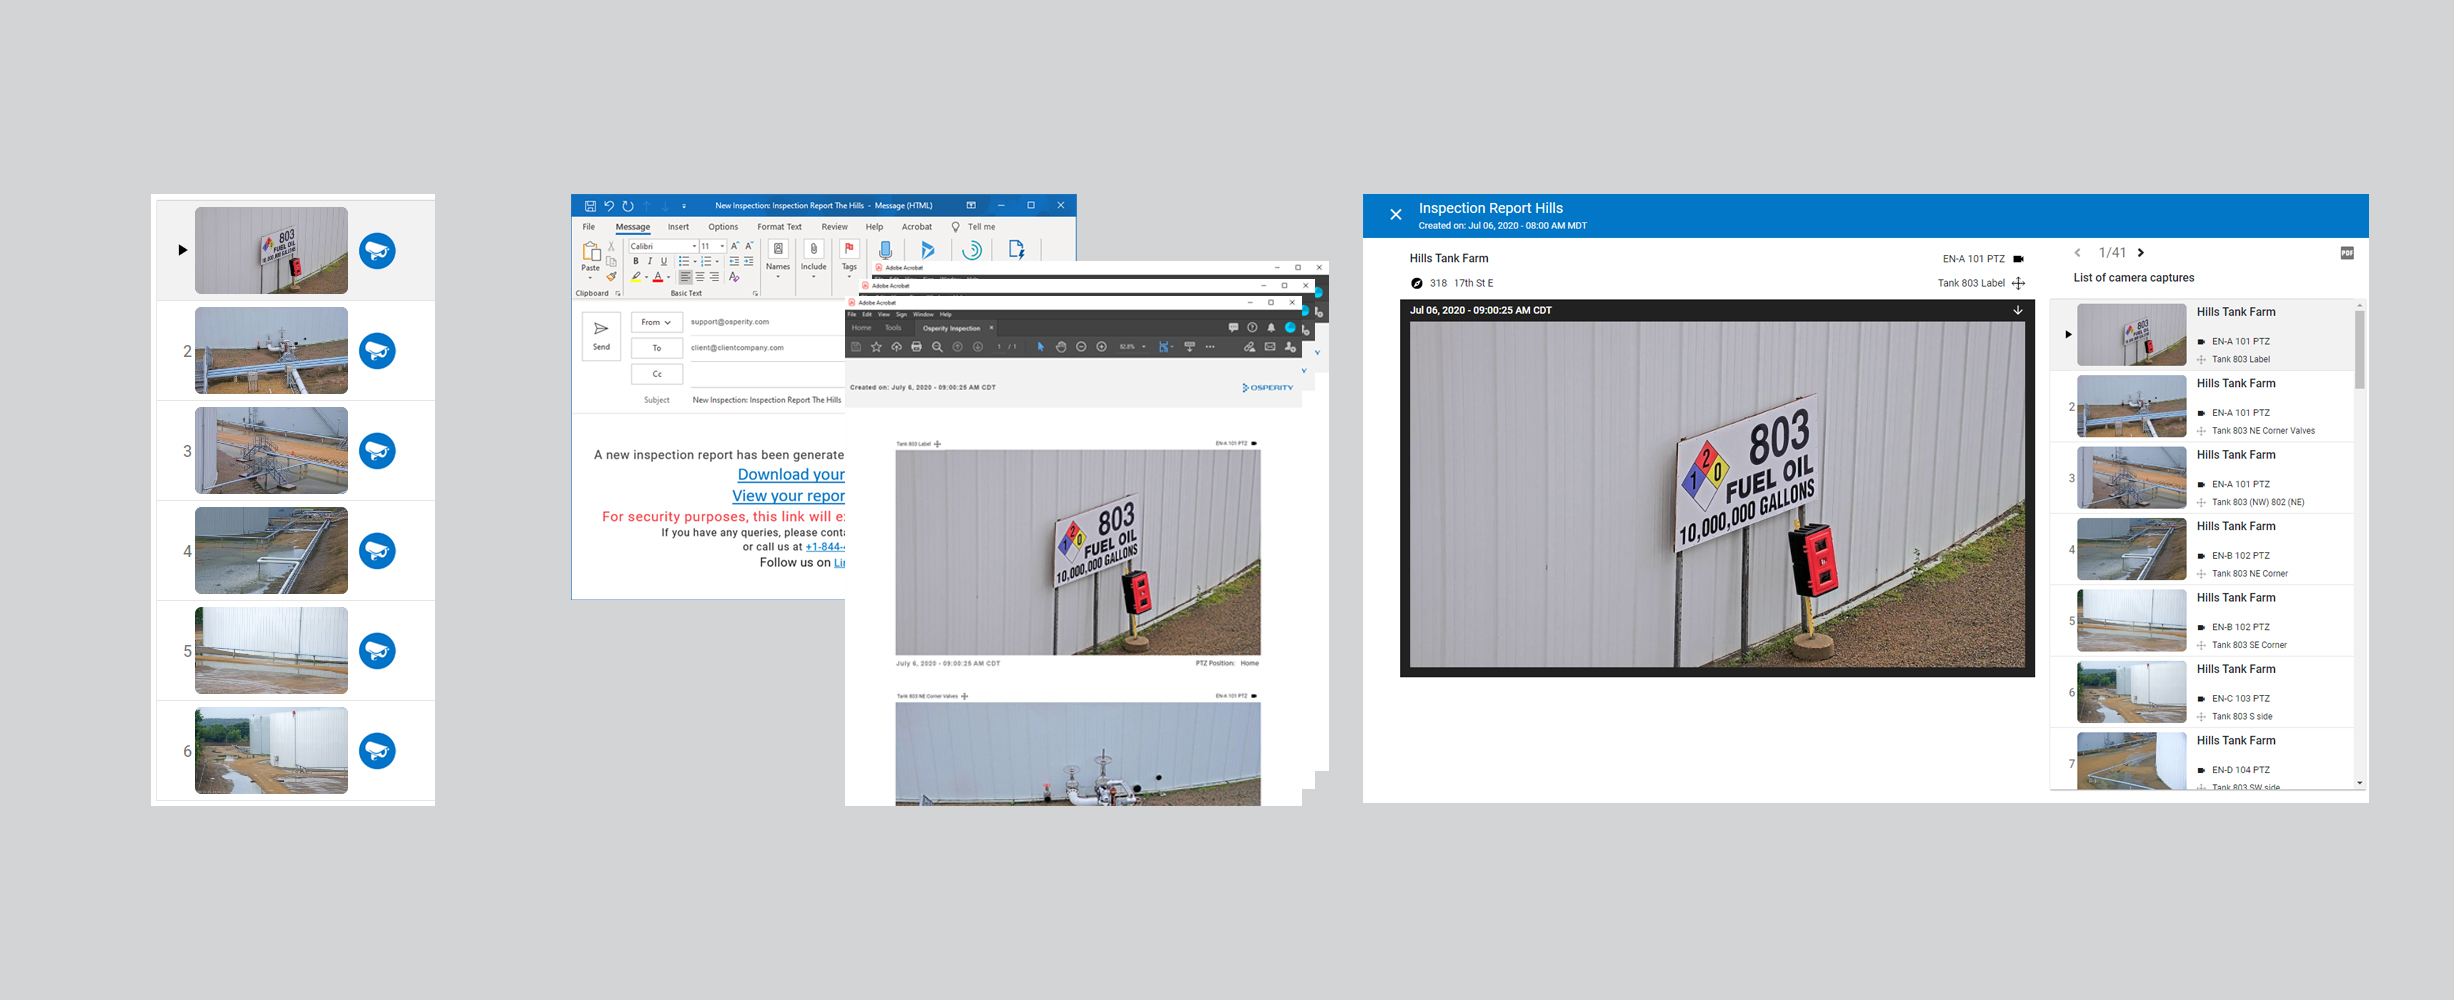Viewport: 2454px width, 1000px height.
Task: Click the Print icon in the Acrobat toolbar
Action: [x=916, y=347]
